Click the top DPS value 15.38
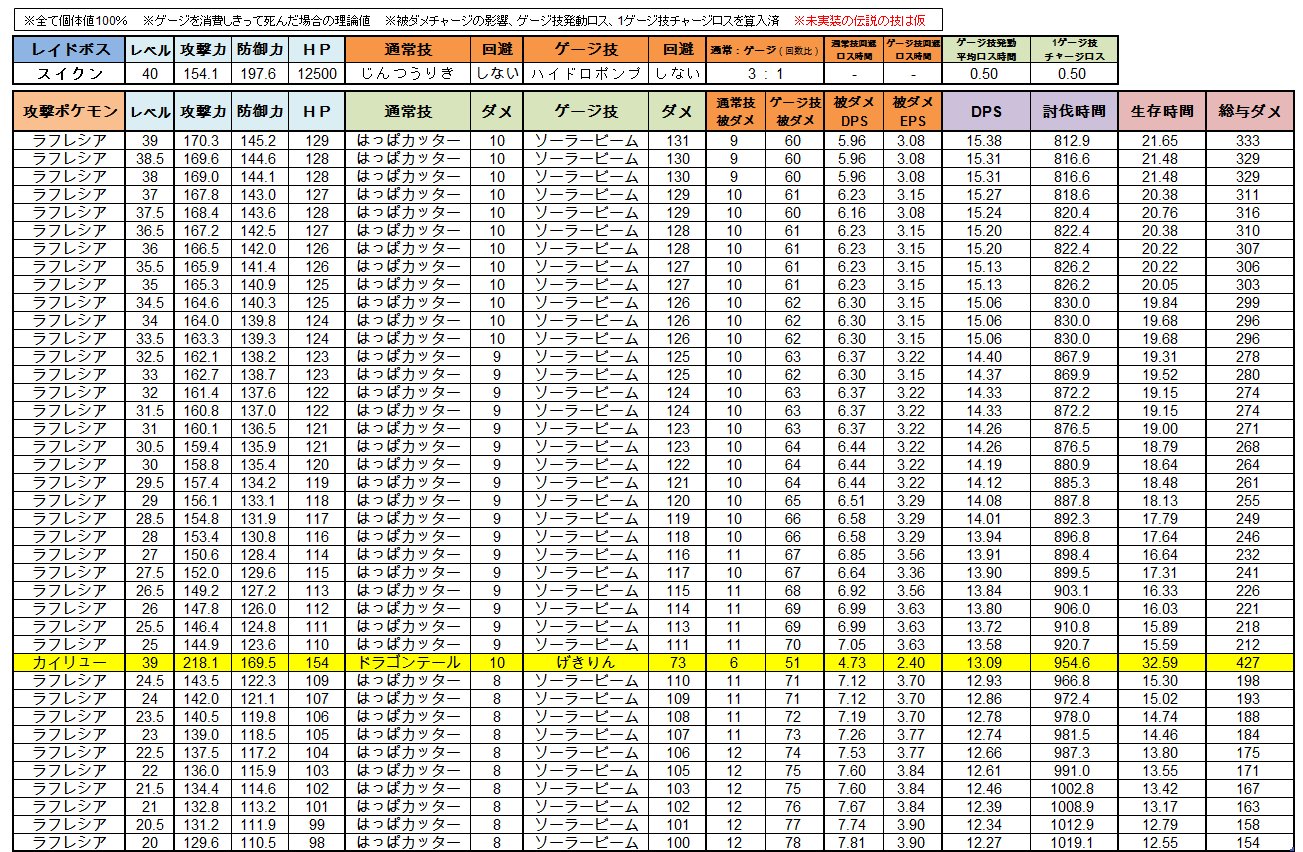Image resolution: width=1303 pixels, height=852 pixels. point(986,141)
